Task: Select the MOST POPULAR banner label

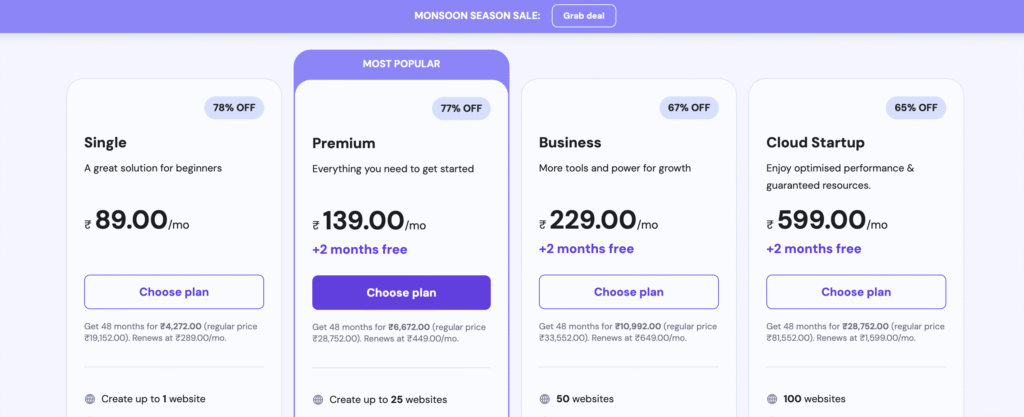Action: [401, 64]
